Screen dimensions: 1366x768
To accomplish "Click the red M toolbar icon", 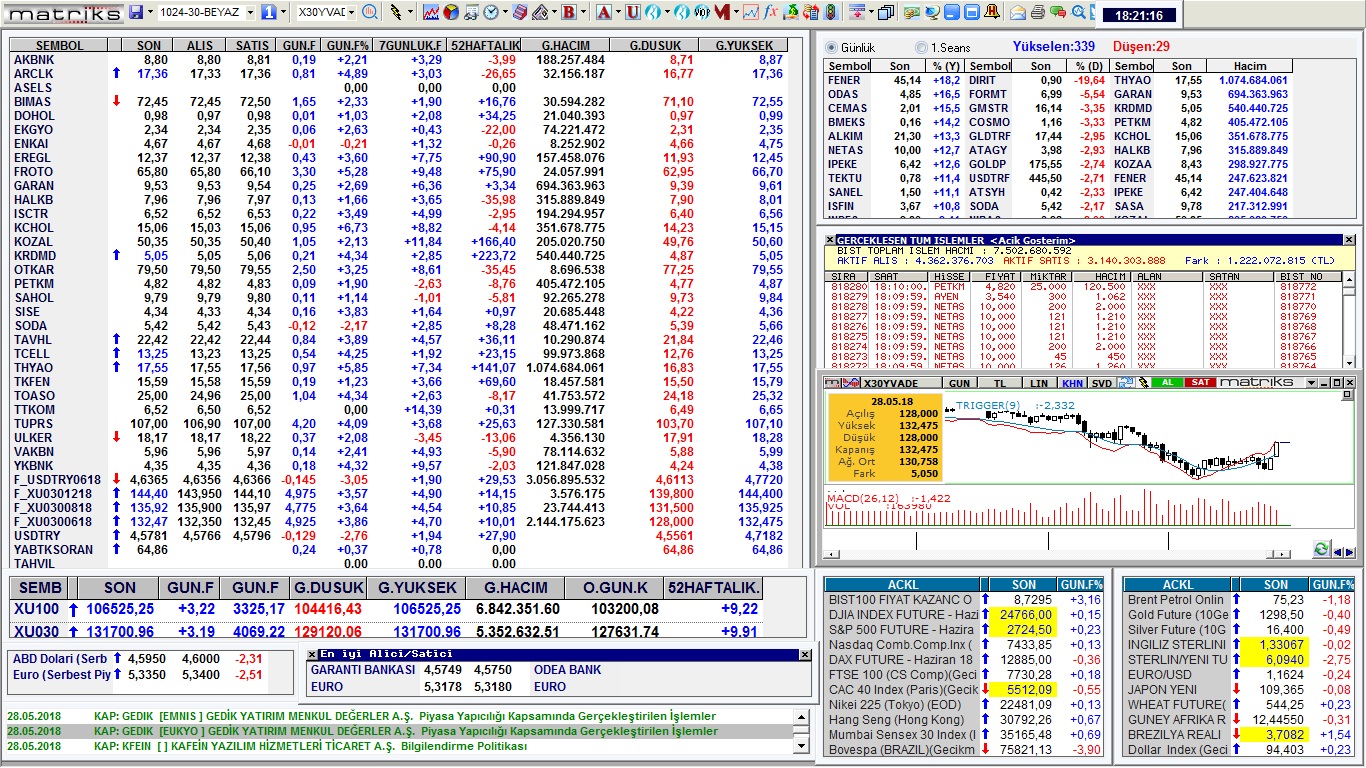I will click(722, 12).
